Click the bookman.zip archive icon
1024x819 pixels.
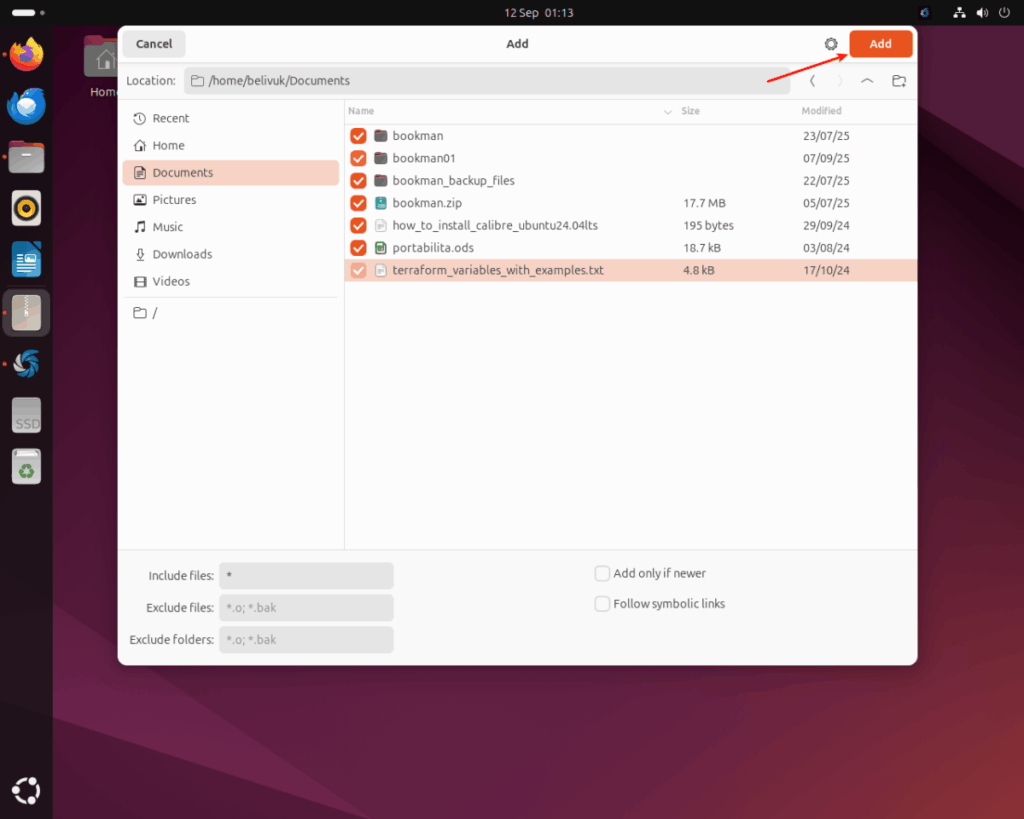pyautogui.click(x=381, y=203)
